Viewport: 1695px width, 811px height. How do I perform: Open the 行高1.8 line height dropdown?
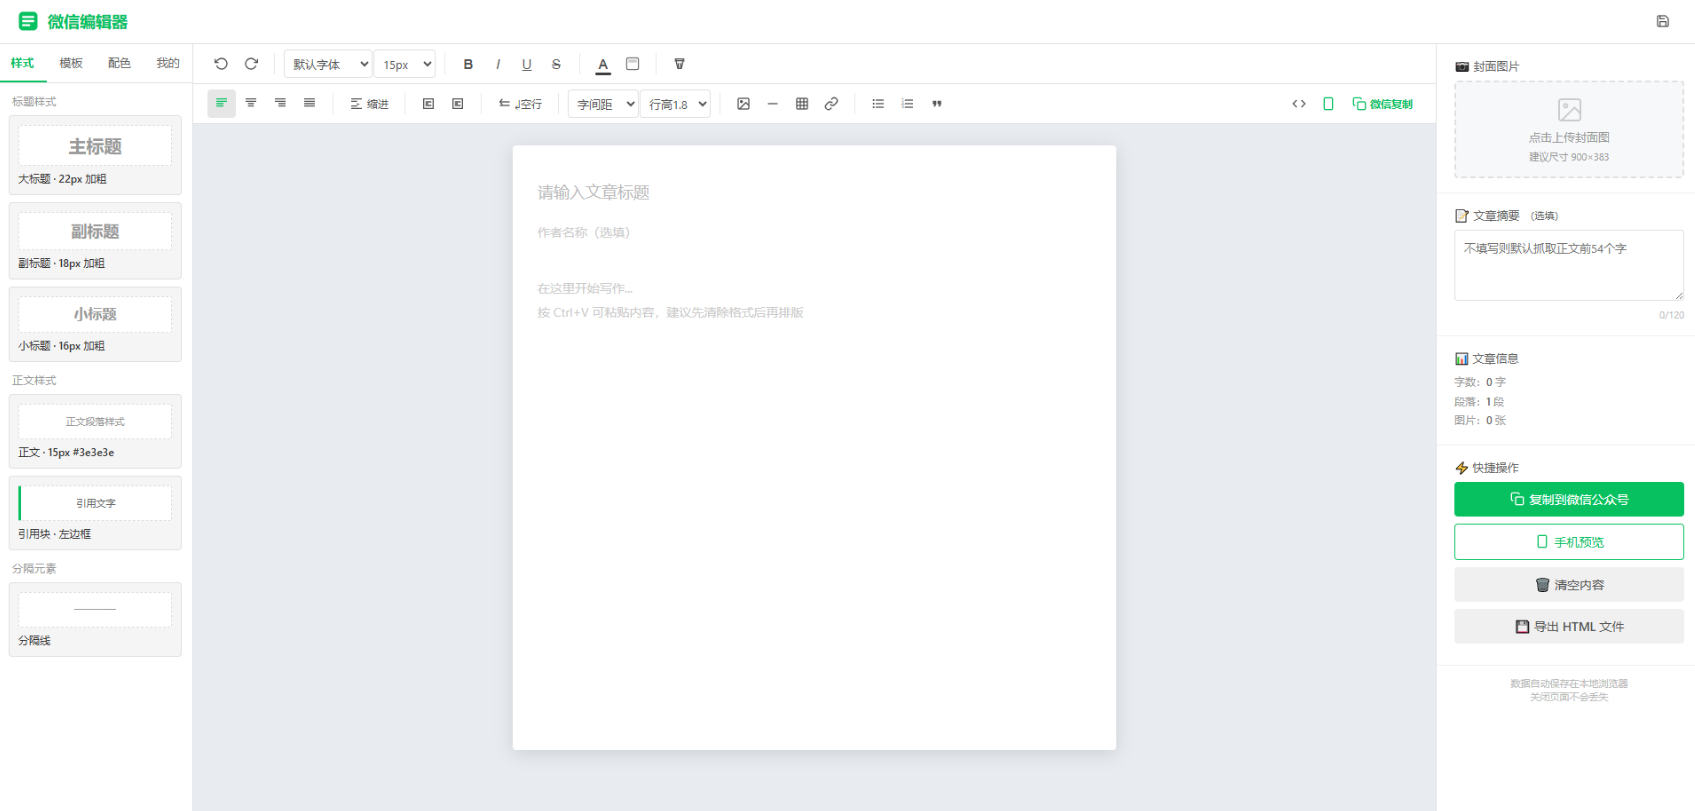pyautogui.click(x=675, y=104)
